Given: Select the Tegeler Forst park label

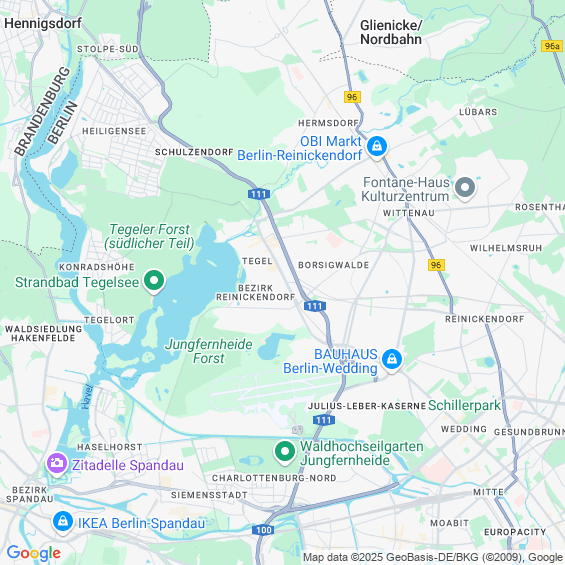Looking at the screenshot, I should (x=149, y=236).
